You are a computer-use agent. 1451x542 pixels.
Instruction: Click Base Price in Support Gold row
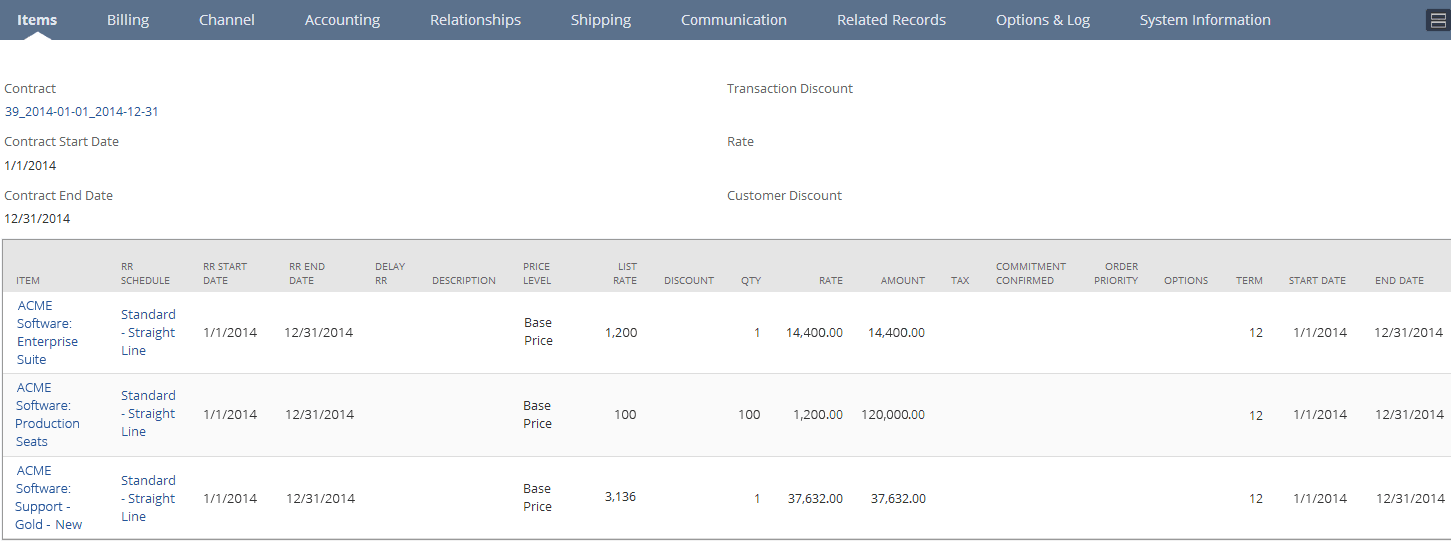pos(537,498)
